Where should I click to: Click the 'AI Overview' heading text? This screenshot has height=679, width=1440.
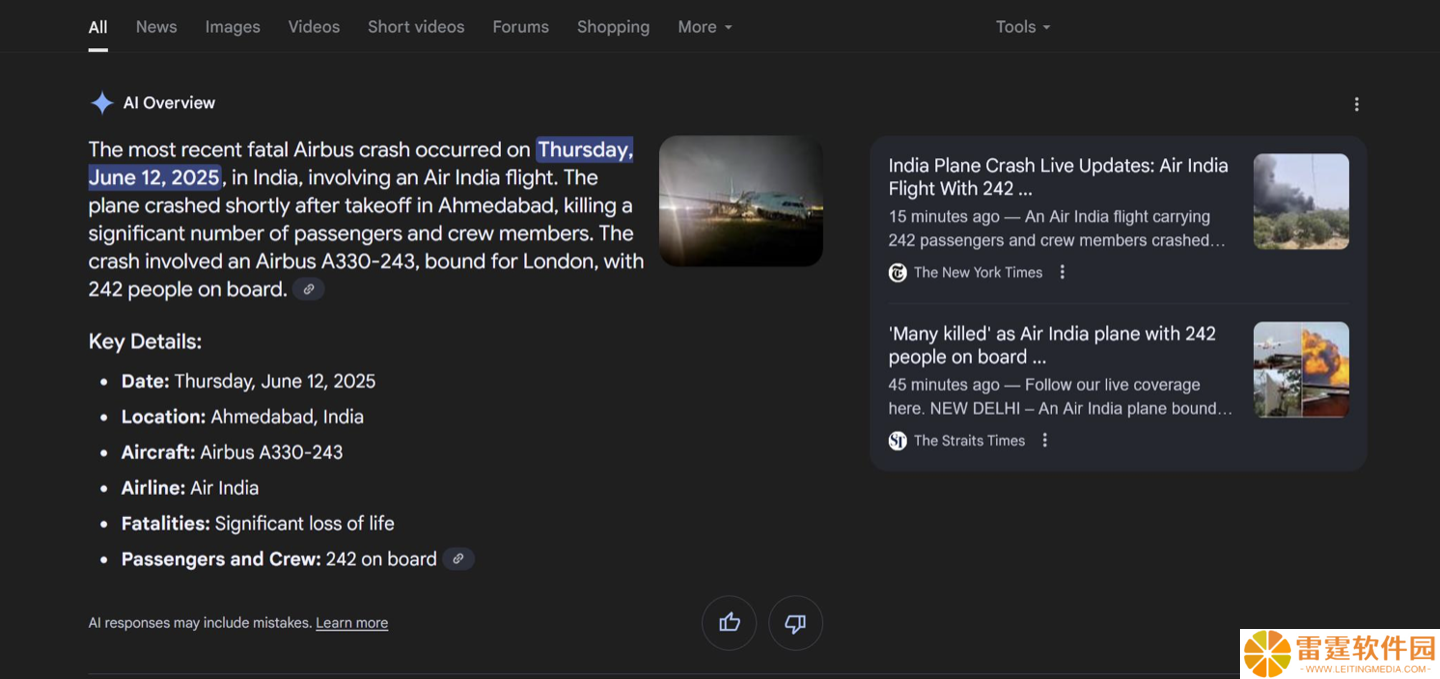(x=169, y=103)
